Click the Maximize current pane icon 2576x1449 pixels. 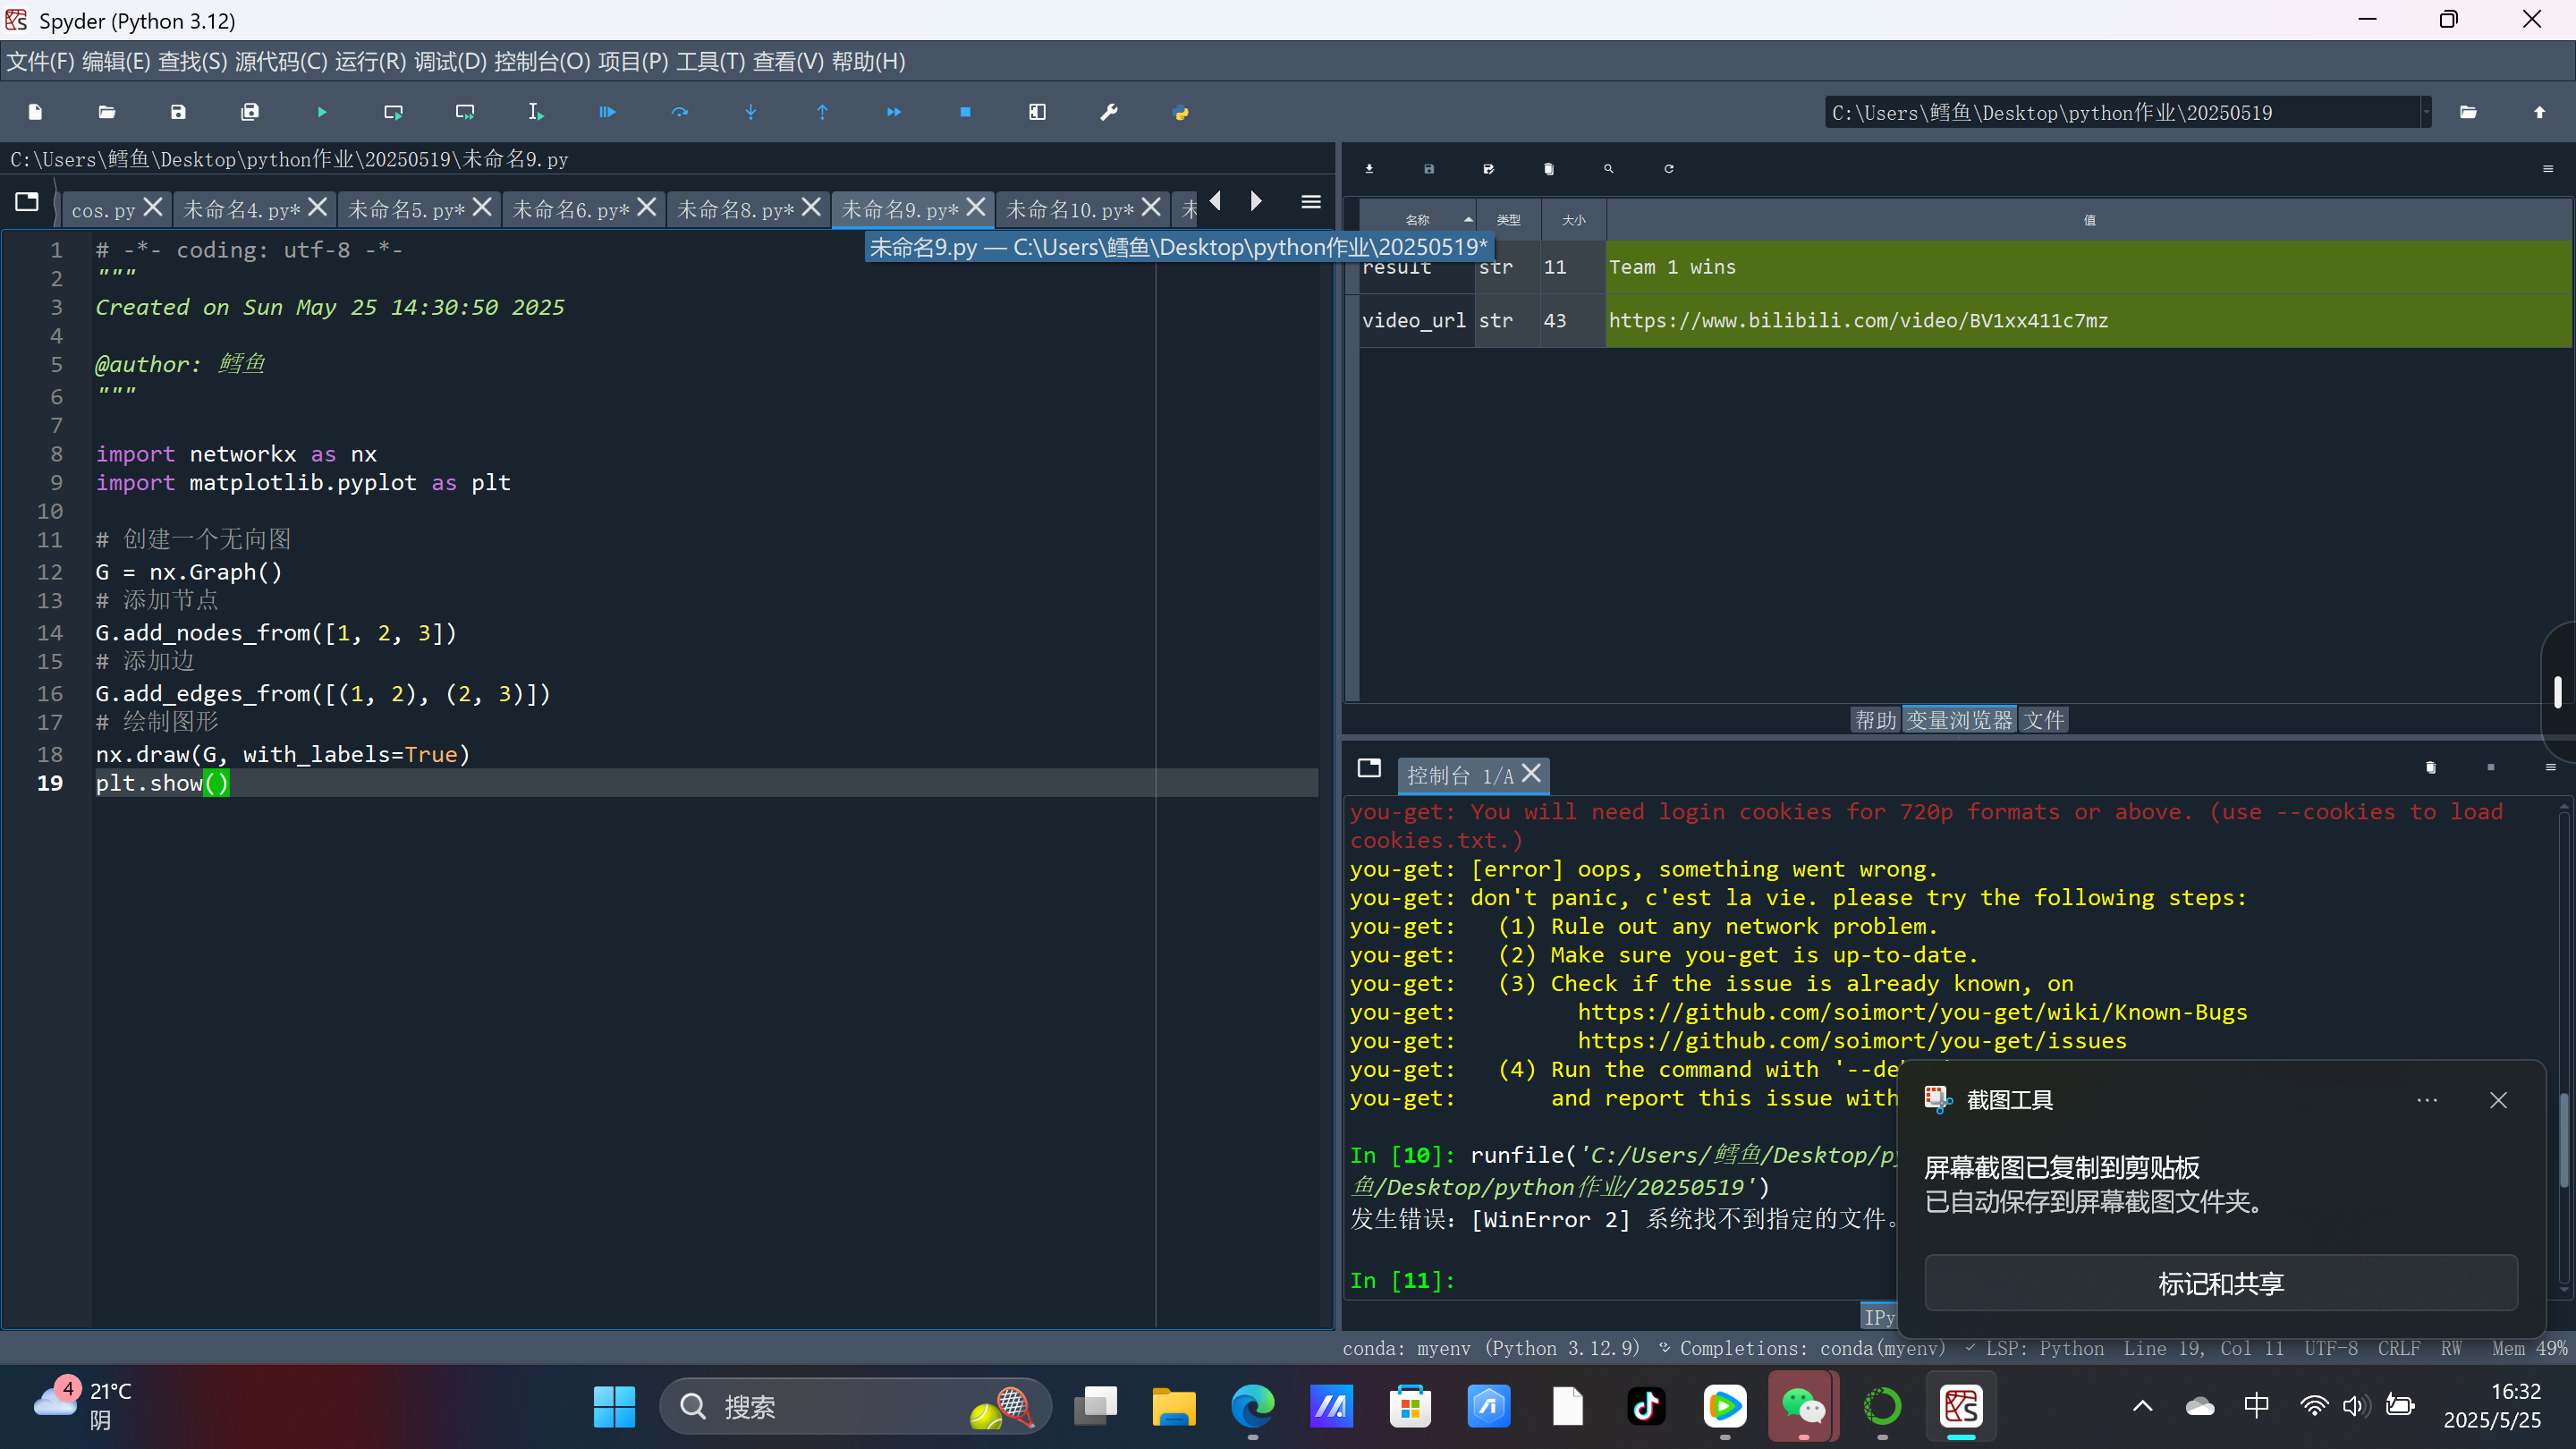(1037, 112)
